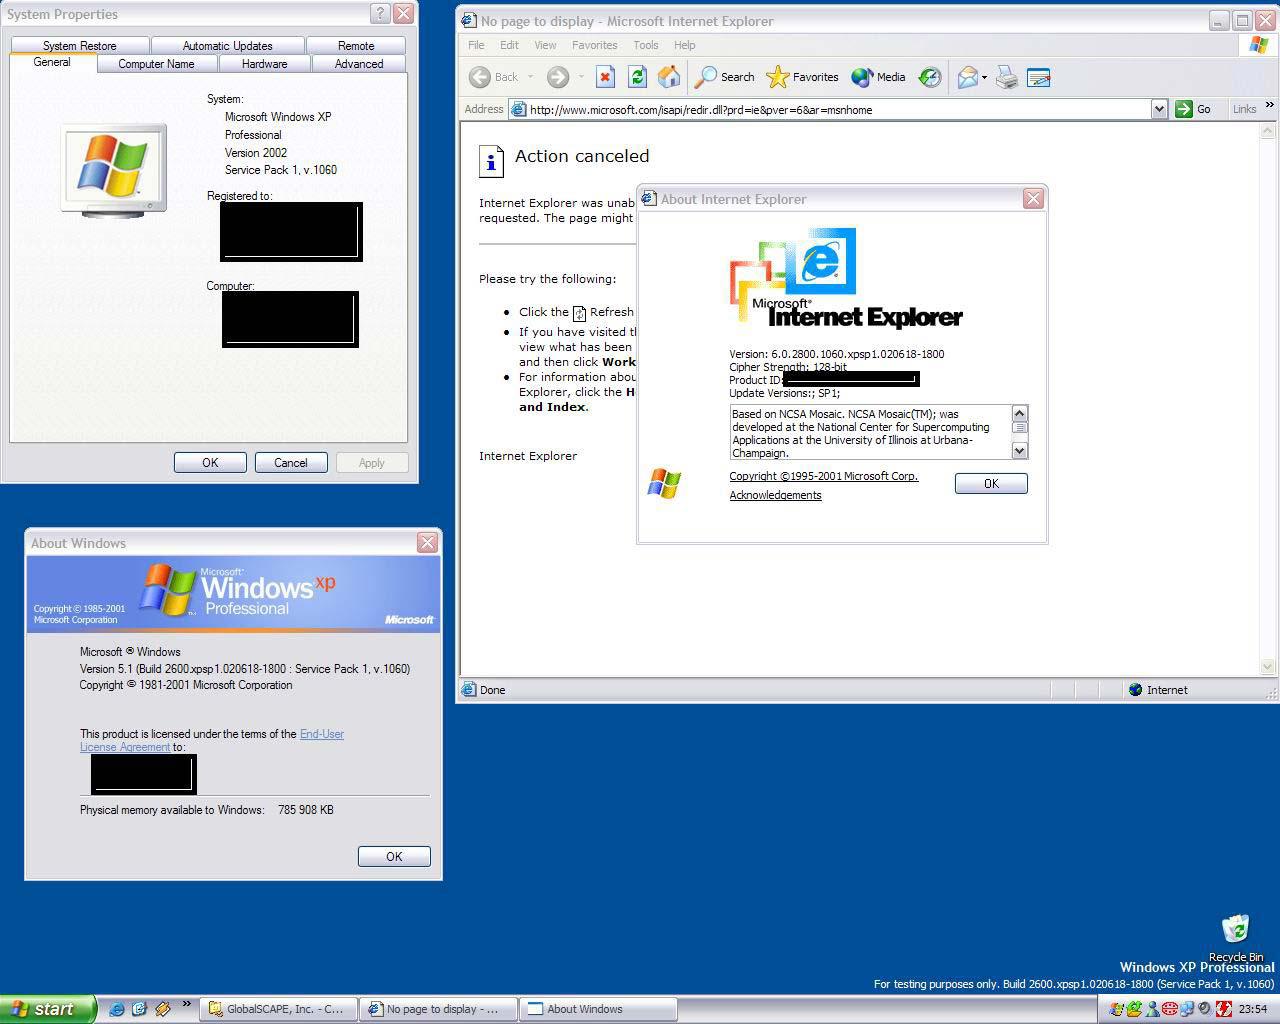Open the Favorites star panel
The height and width of the screenshot is (1024, 1280).
tap(802, 77)
